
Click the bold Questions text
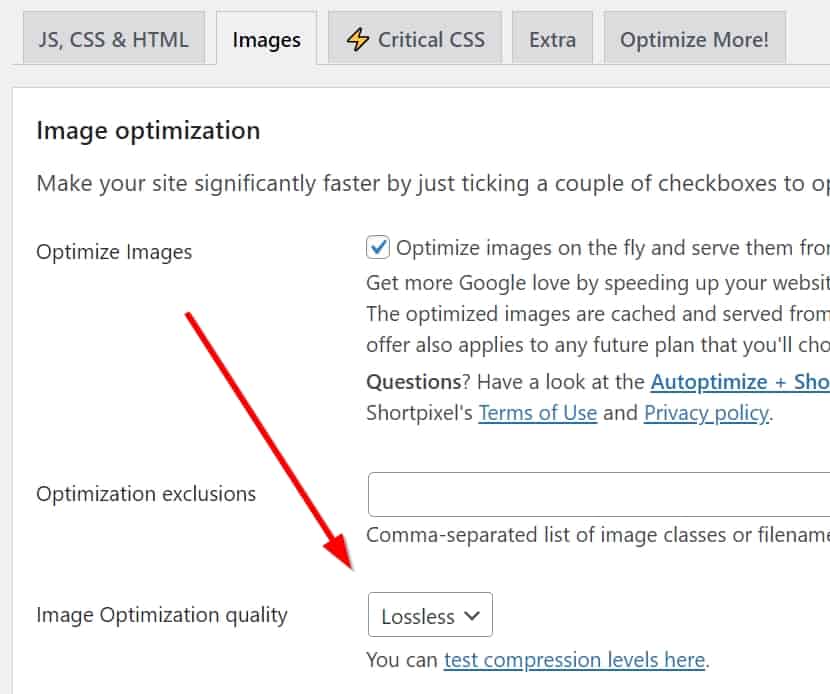414,381
